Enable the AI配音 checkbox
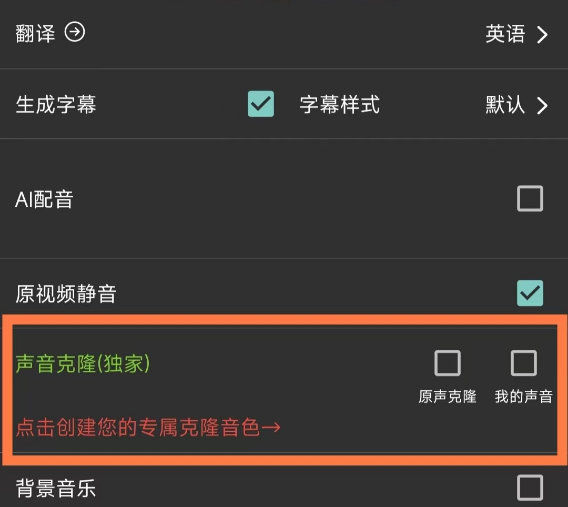568x507 pixels. 530,198
